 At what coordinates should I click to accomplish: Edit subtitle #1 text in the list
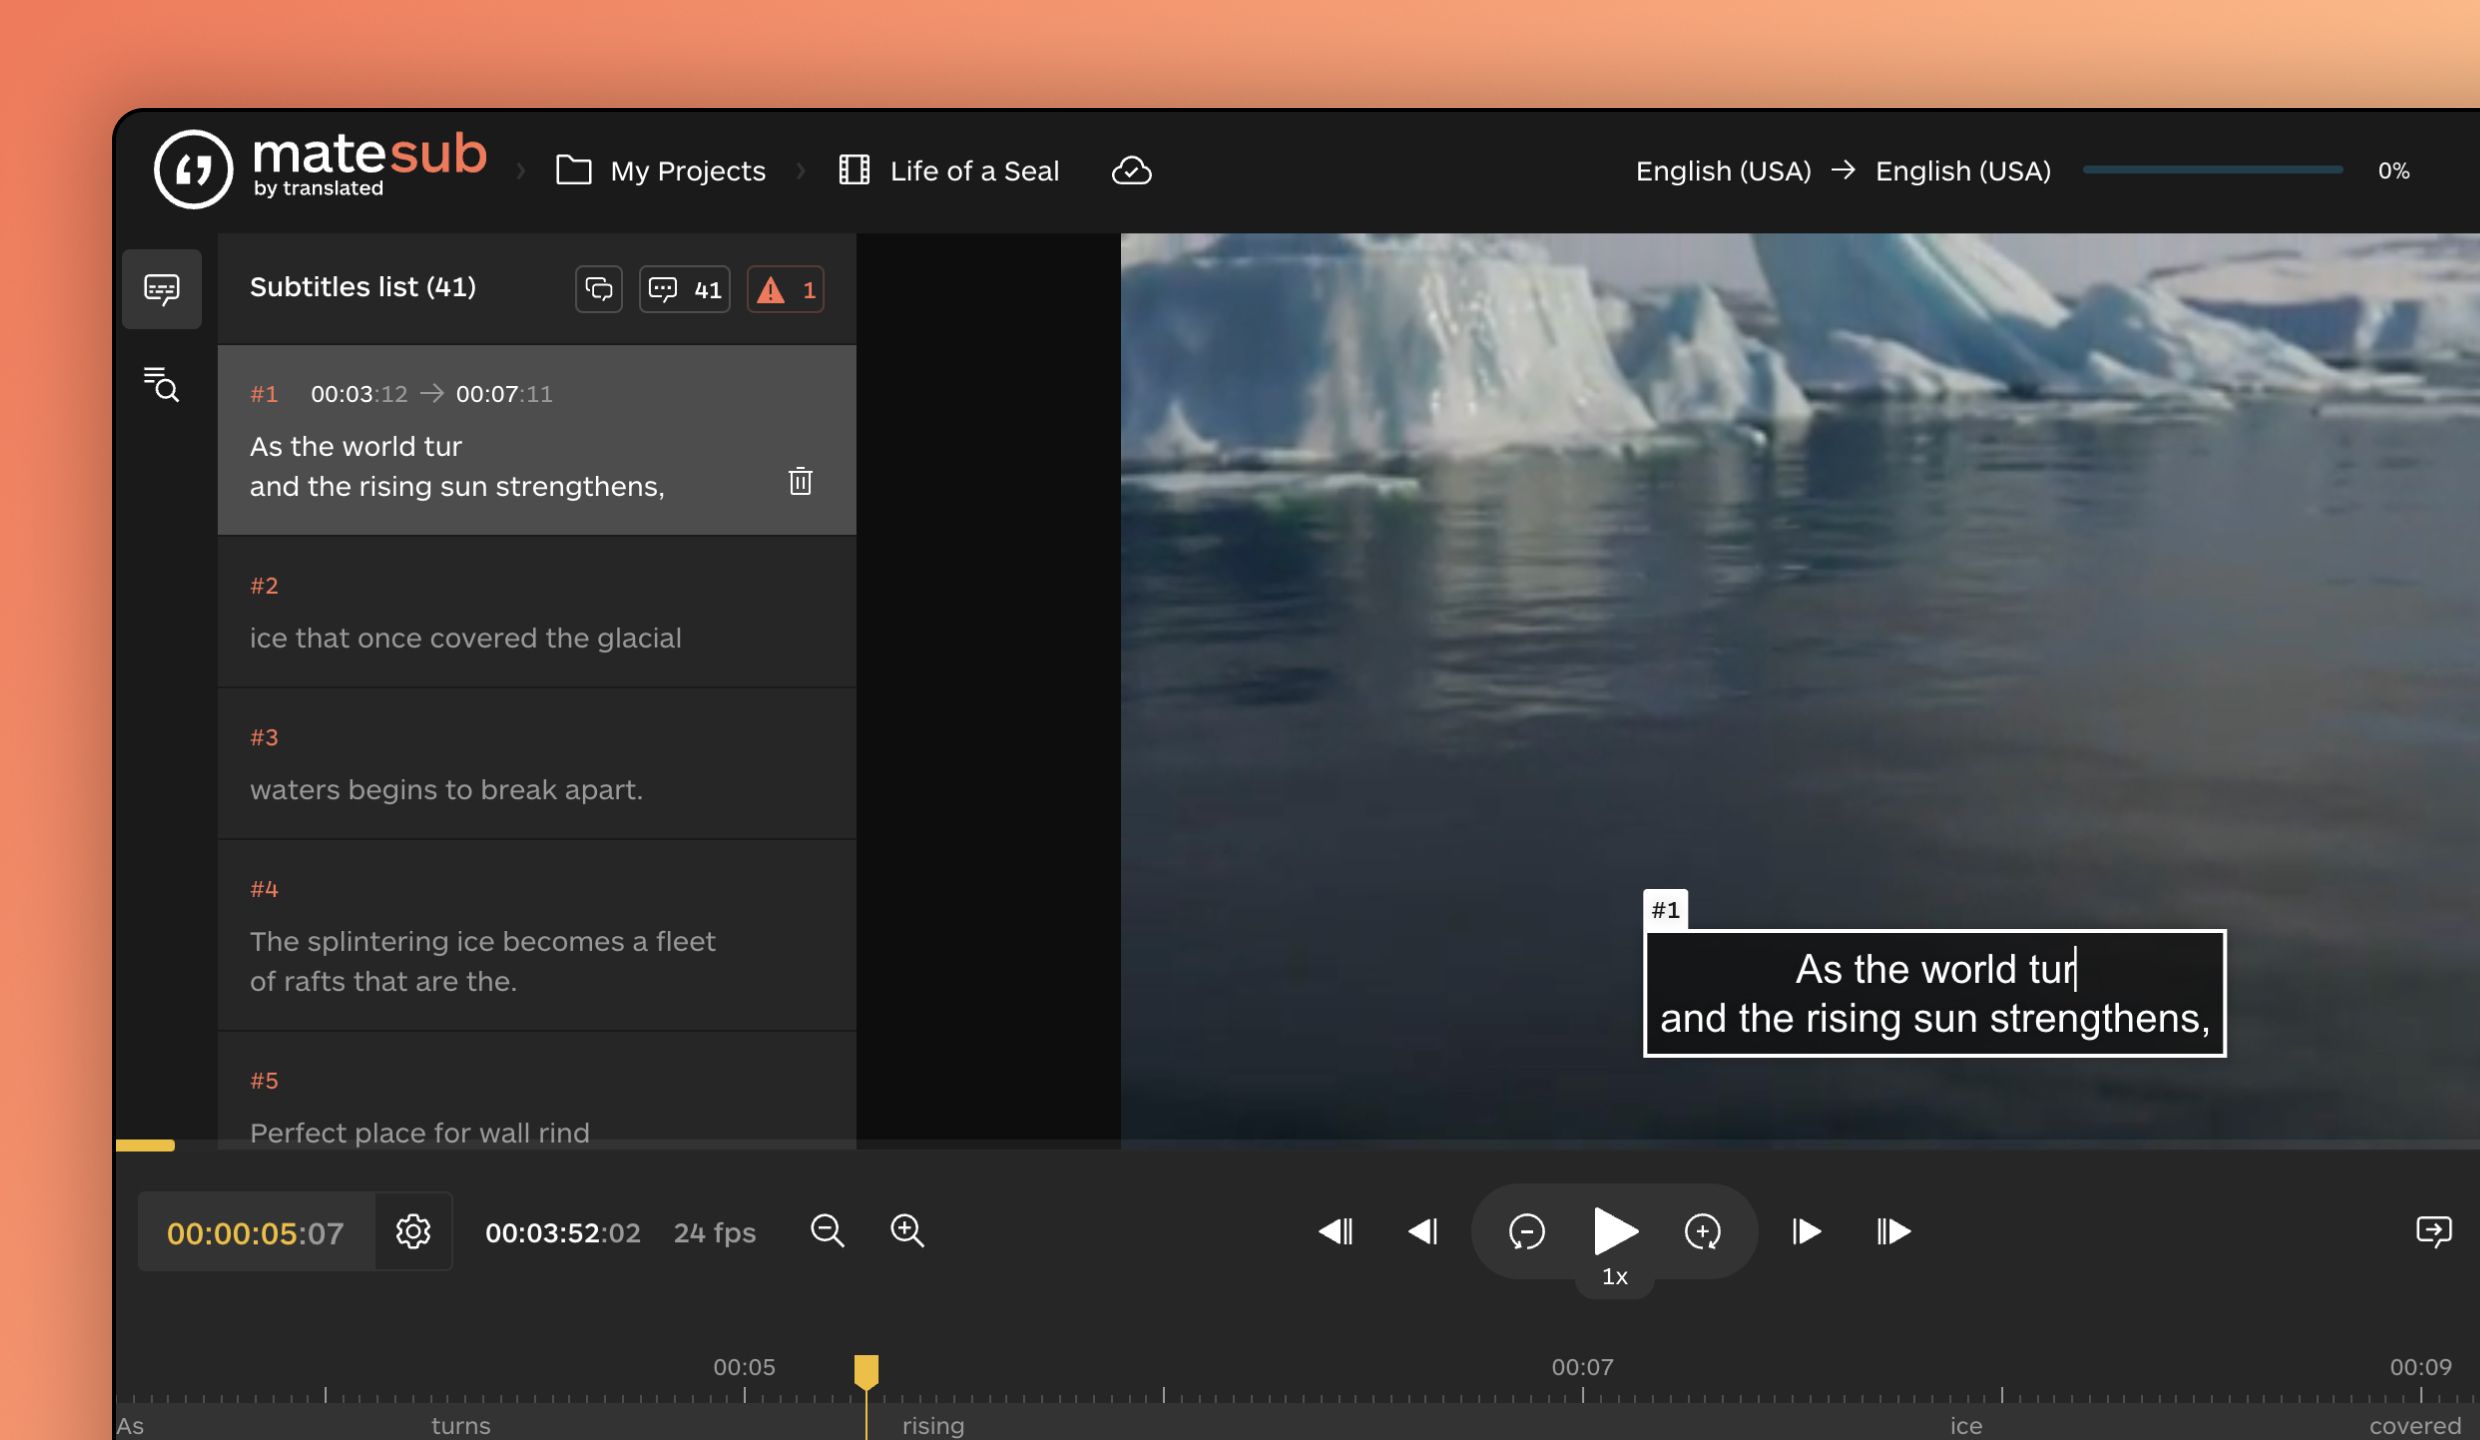click(x=457, y=466)
